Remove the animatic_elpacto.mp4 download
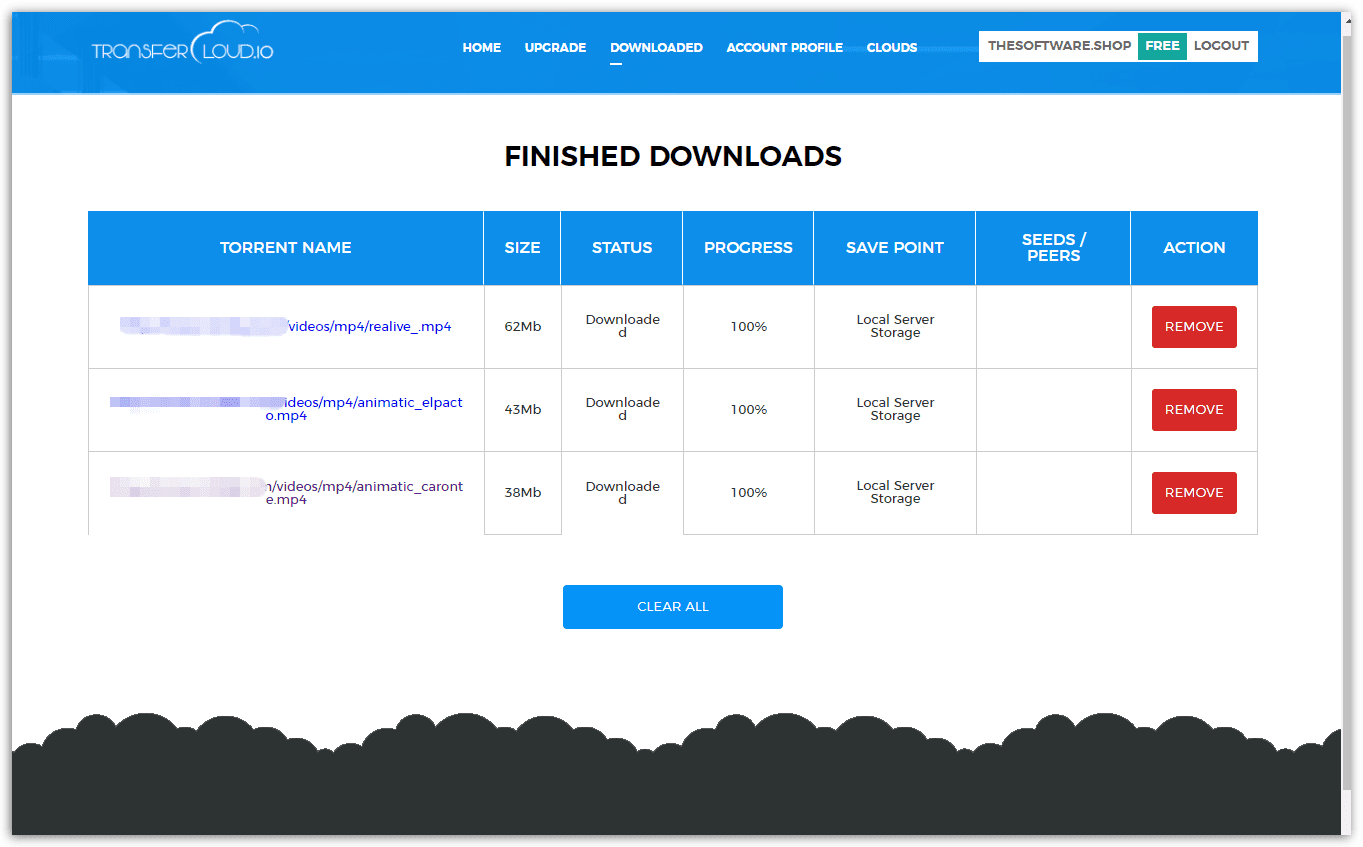This screenshot has width=1363, height=847. 1194,410
